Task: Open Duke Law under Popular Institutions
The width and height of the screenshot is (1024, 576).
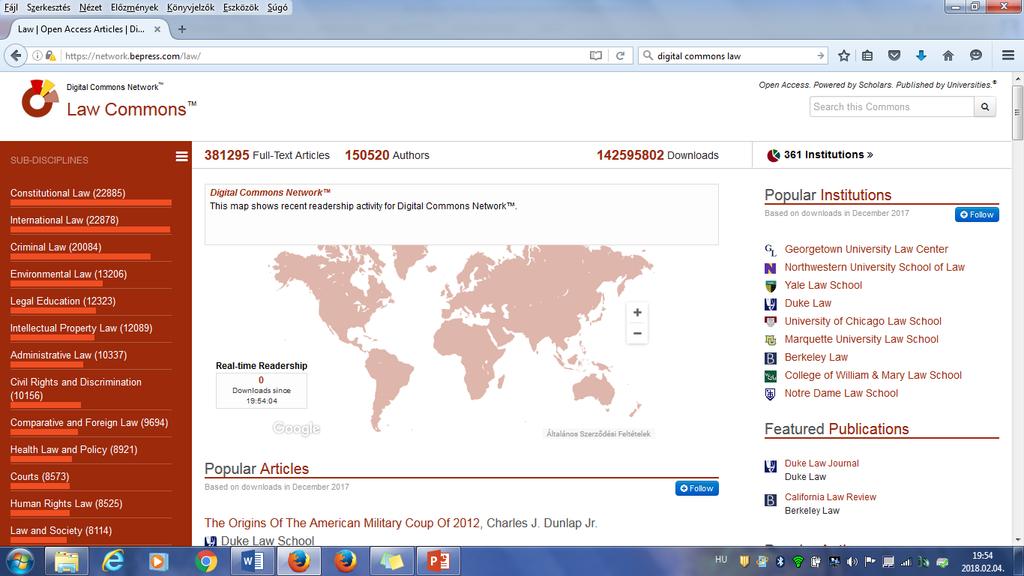Action: (x=808, y=303)
